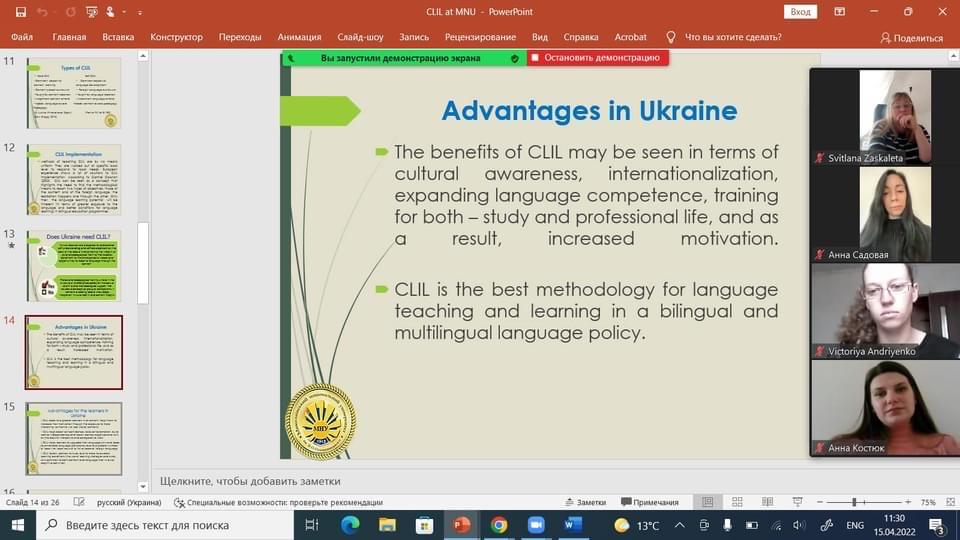Select Normal view button in status bar
Screen dimensions: 960x540
pyautogui.click(x=708, y=502)
